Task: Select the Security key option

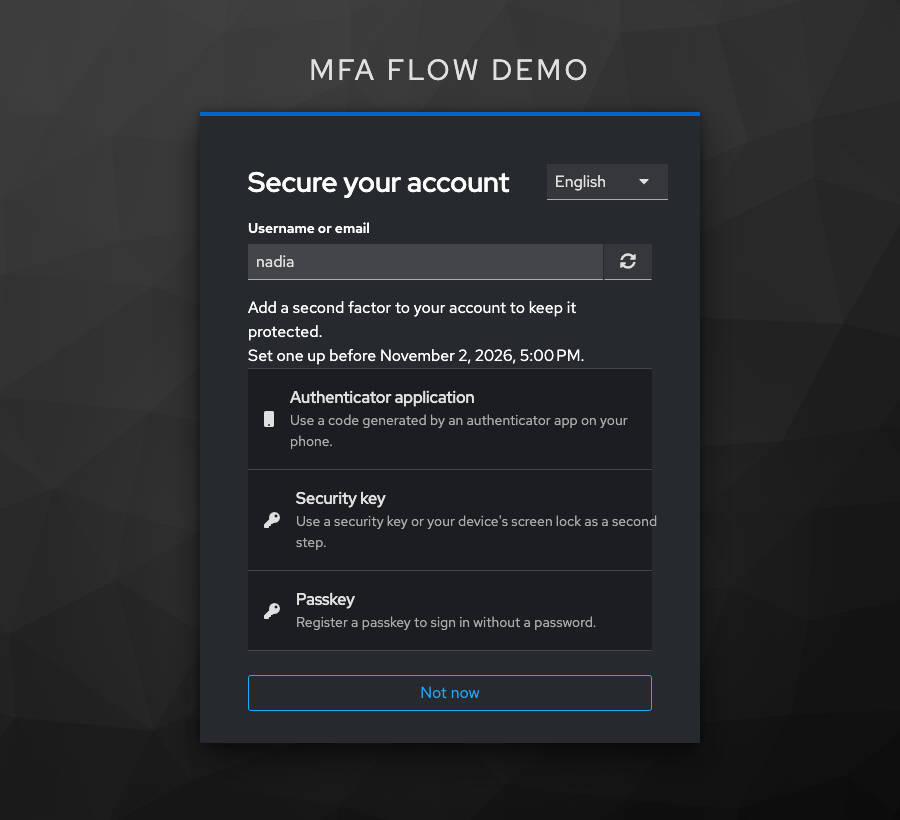Action: pos(449,520)
